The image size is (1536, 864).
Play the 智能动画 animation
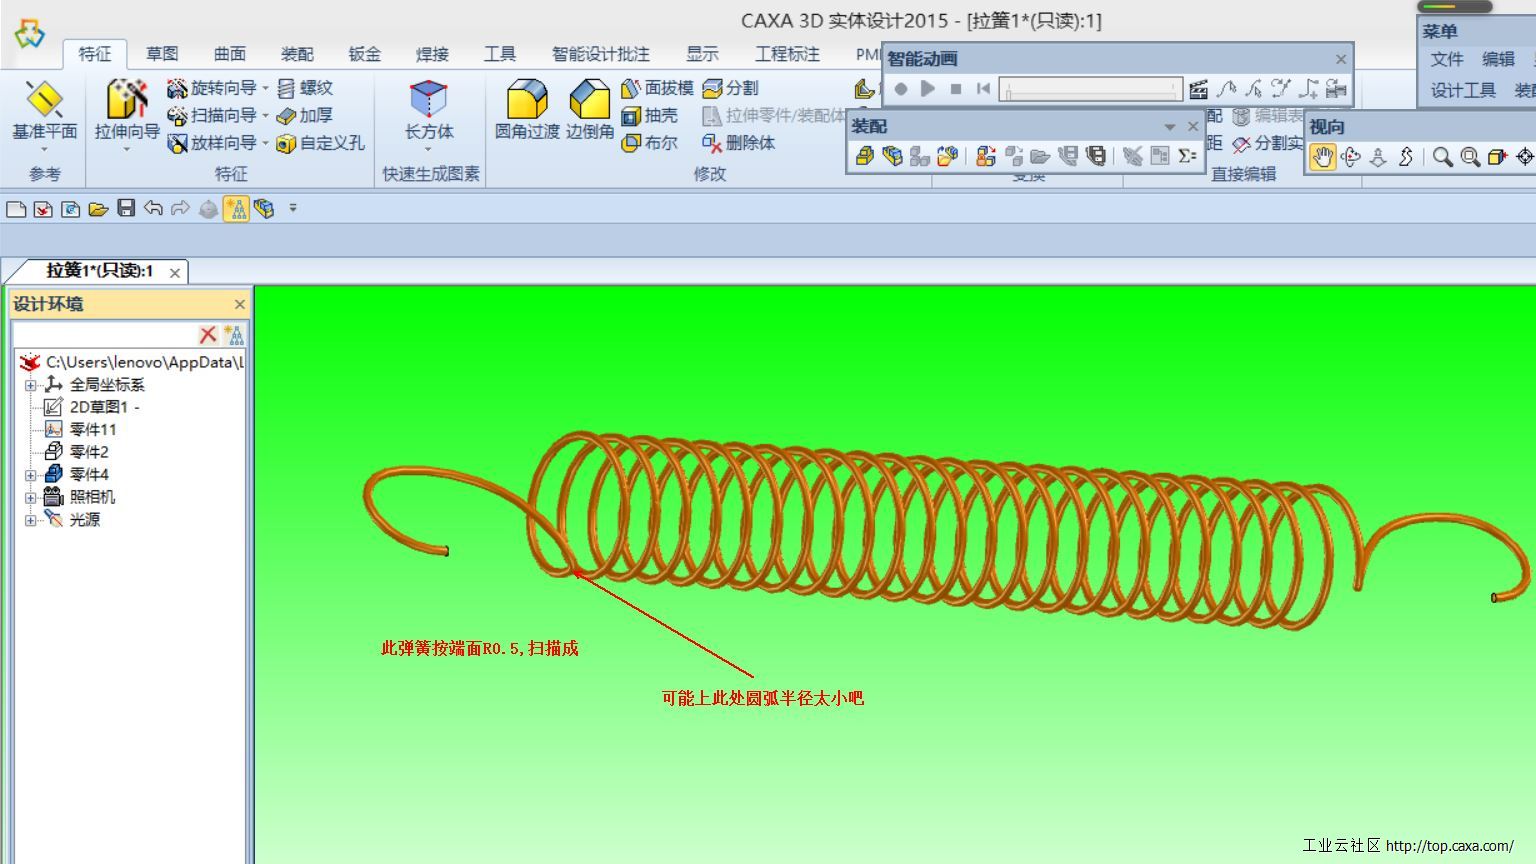pyautogui.click(x=928, y=89)
